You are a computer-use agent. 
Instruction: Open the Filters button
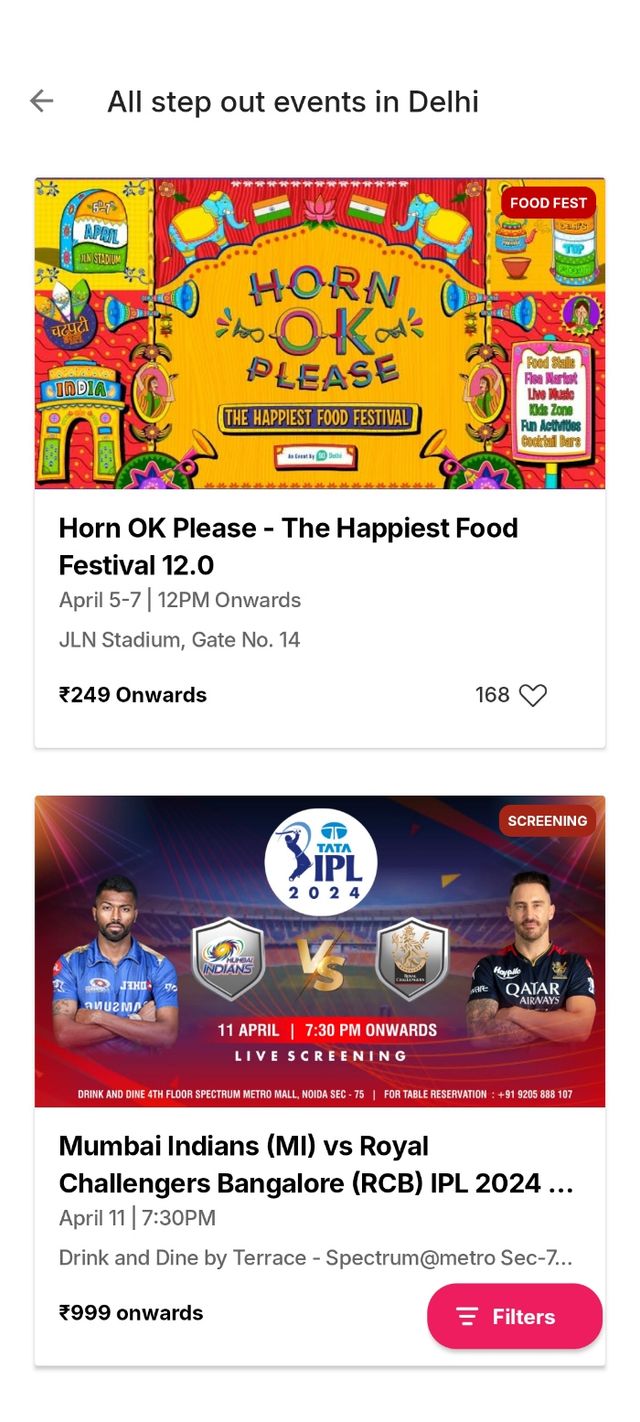click(x=515, y=1317)
